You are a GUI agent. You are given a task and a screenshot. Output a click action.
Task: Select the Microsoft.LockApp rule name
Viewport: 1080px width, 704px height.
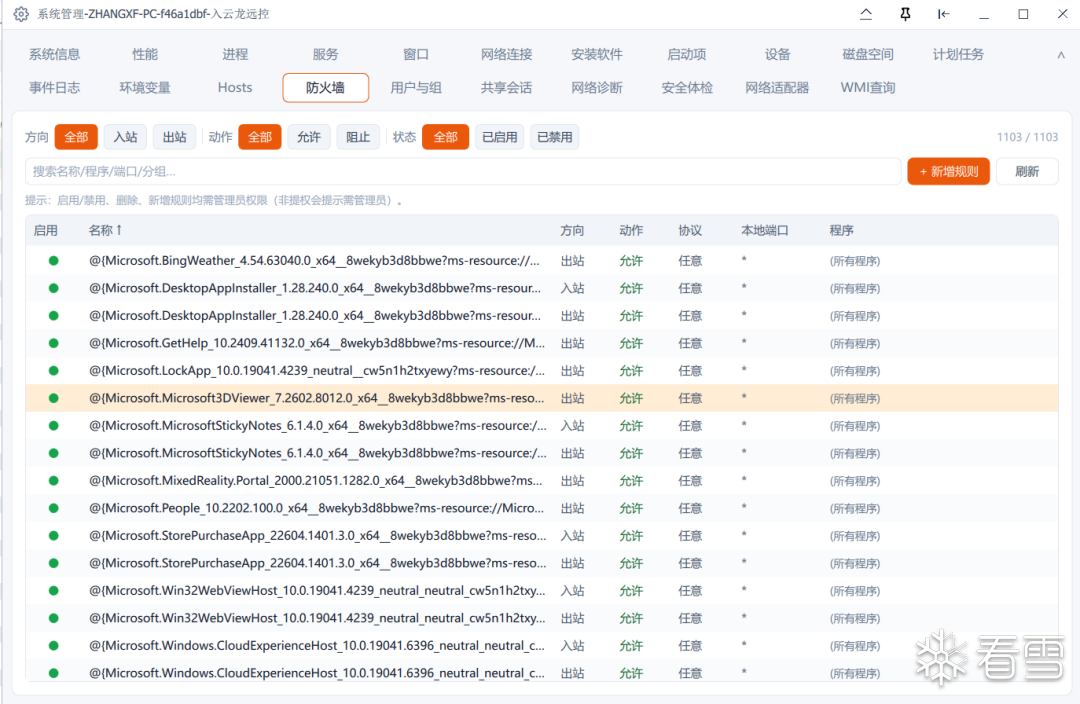point(317,371)
